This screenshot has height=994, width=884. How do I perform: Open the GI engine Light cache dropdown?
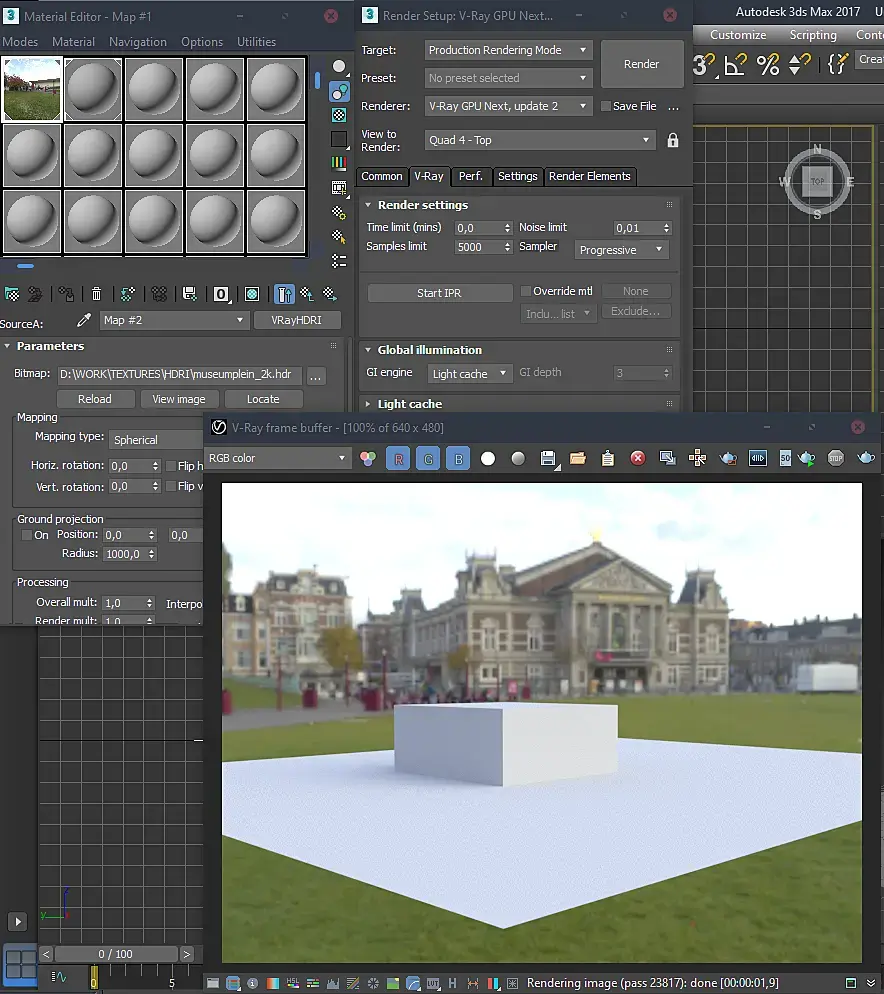[x=469, y=373]
